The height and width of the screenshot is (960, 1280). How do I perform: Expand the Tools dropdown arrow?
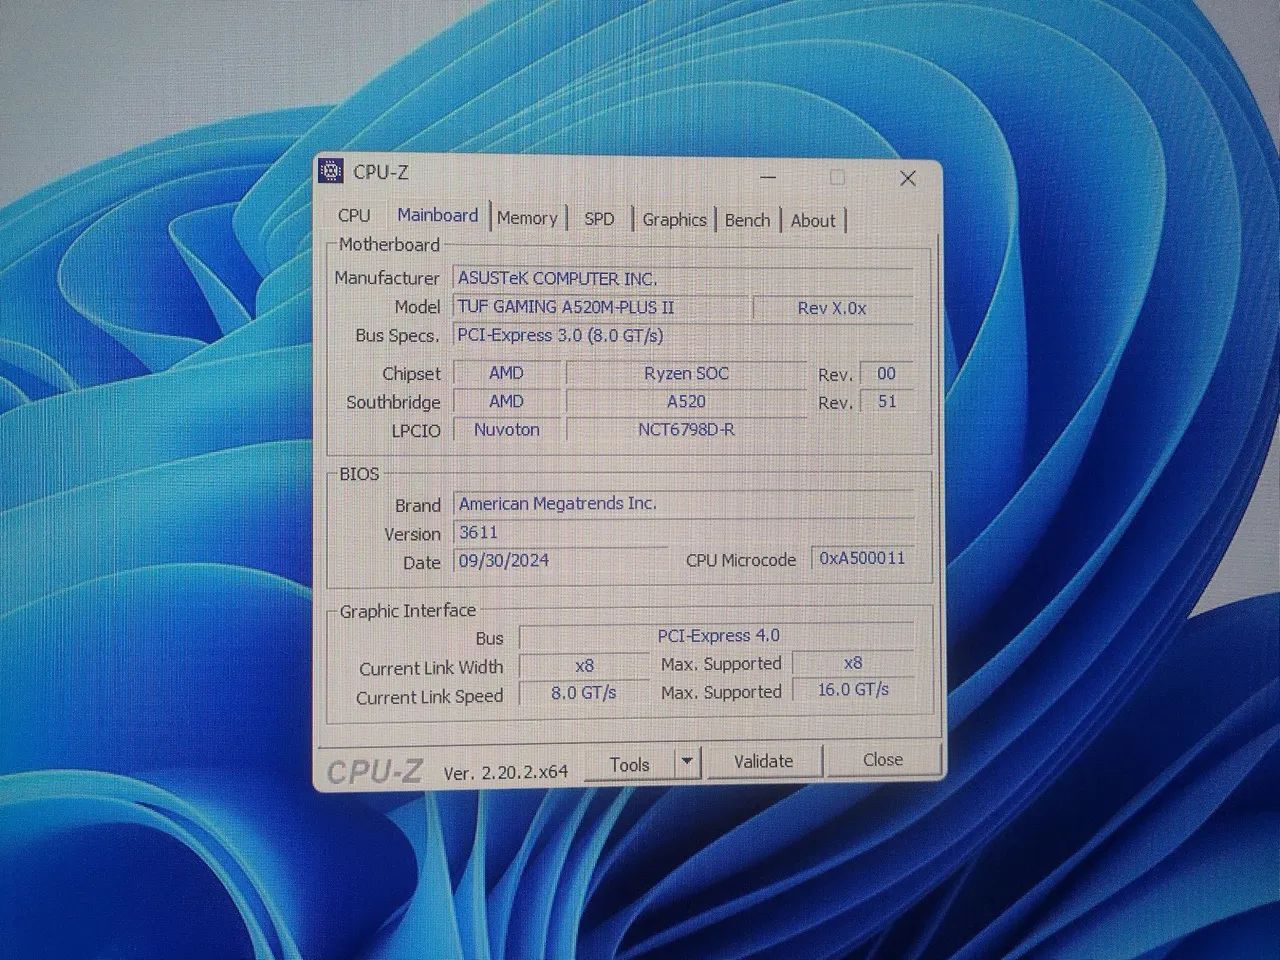coord(687,763)
